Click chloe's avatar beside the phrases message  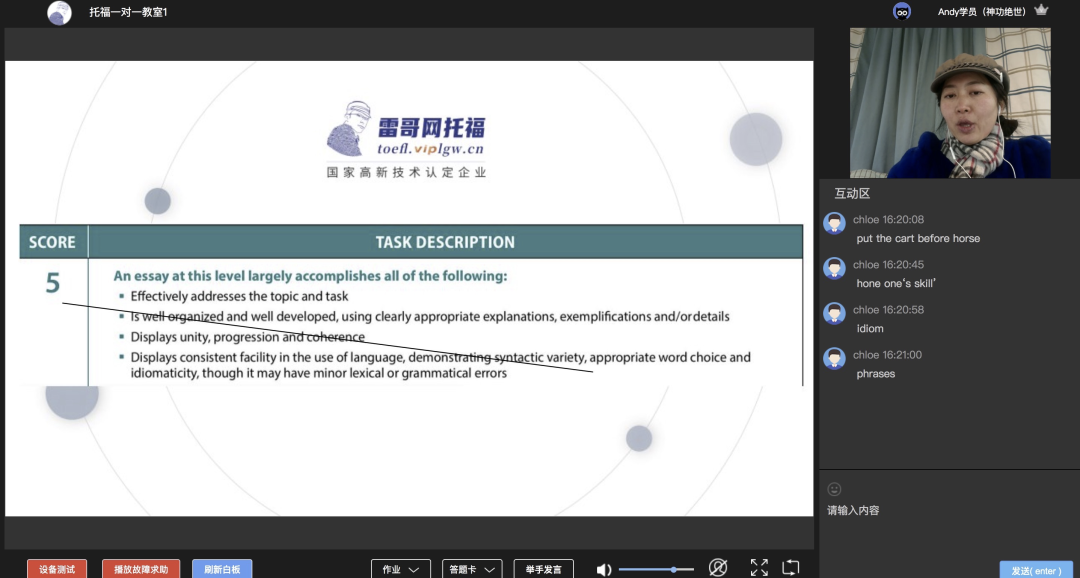click(x=834, y=358)
